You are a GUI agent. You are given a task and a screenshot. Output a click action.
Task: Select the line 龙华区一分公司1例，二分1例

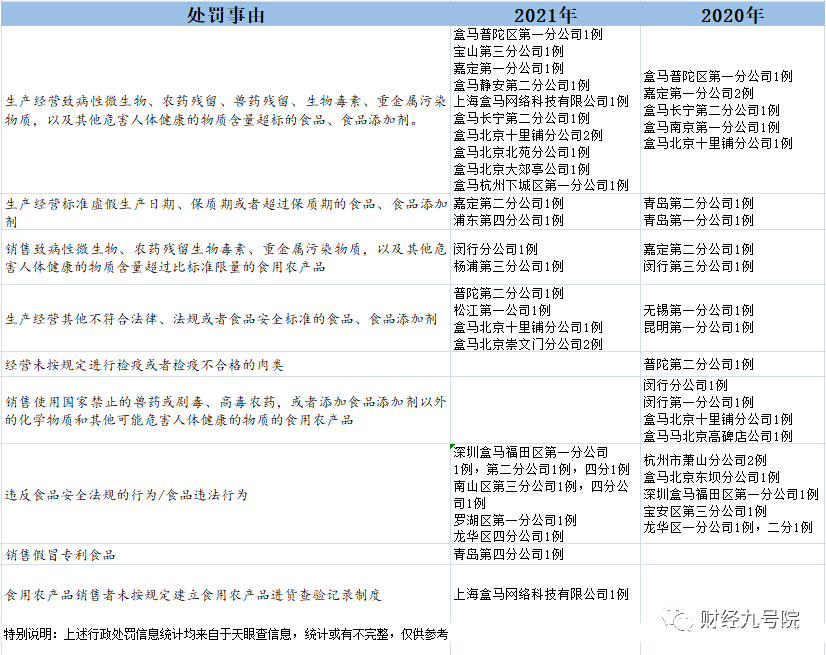pyautogui.click(x=728, y=526)
